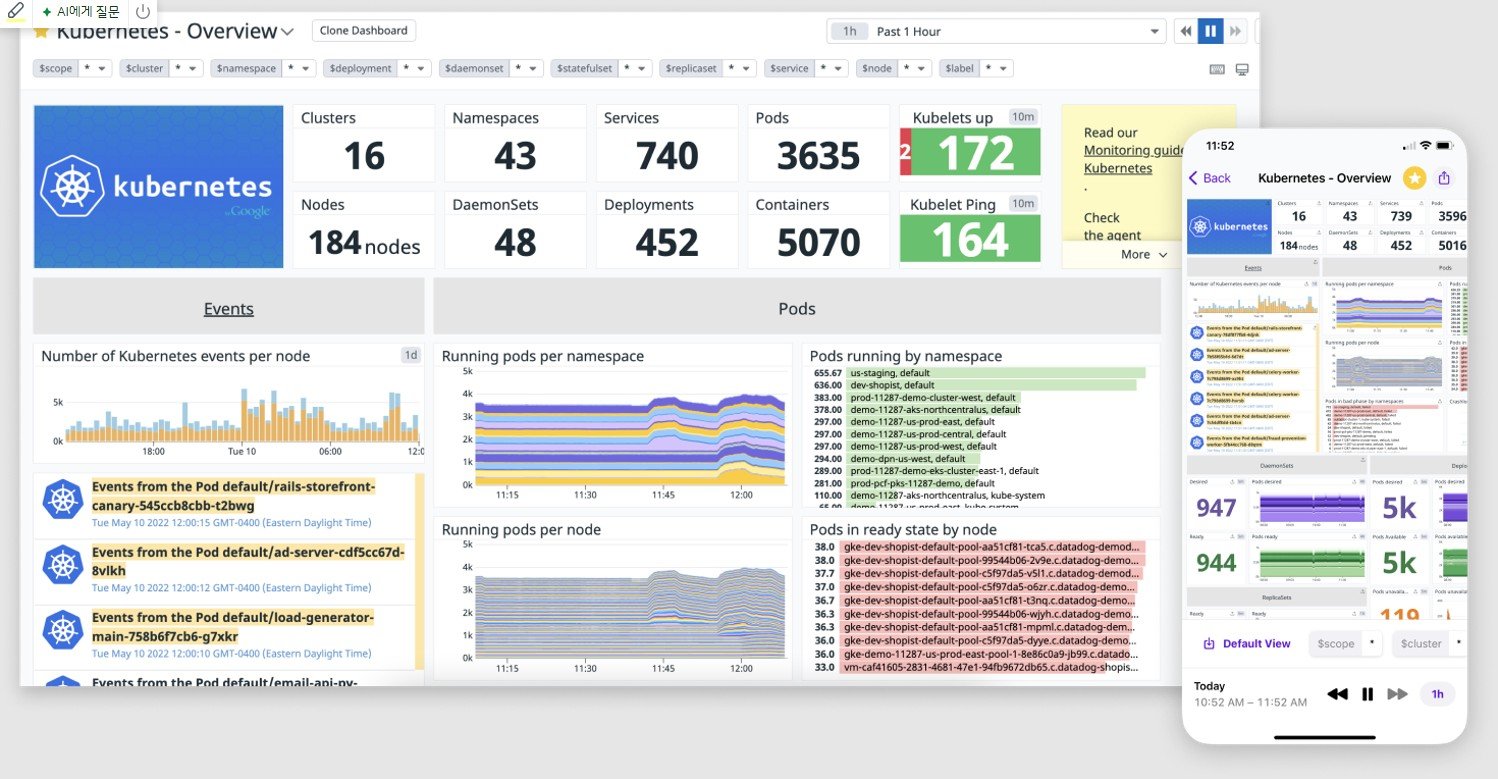Click the power icon in top overlay
This screenshot has height=779, width=1498.
[x=143, y=12]
